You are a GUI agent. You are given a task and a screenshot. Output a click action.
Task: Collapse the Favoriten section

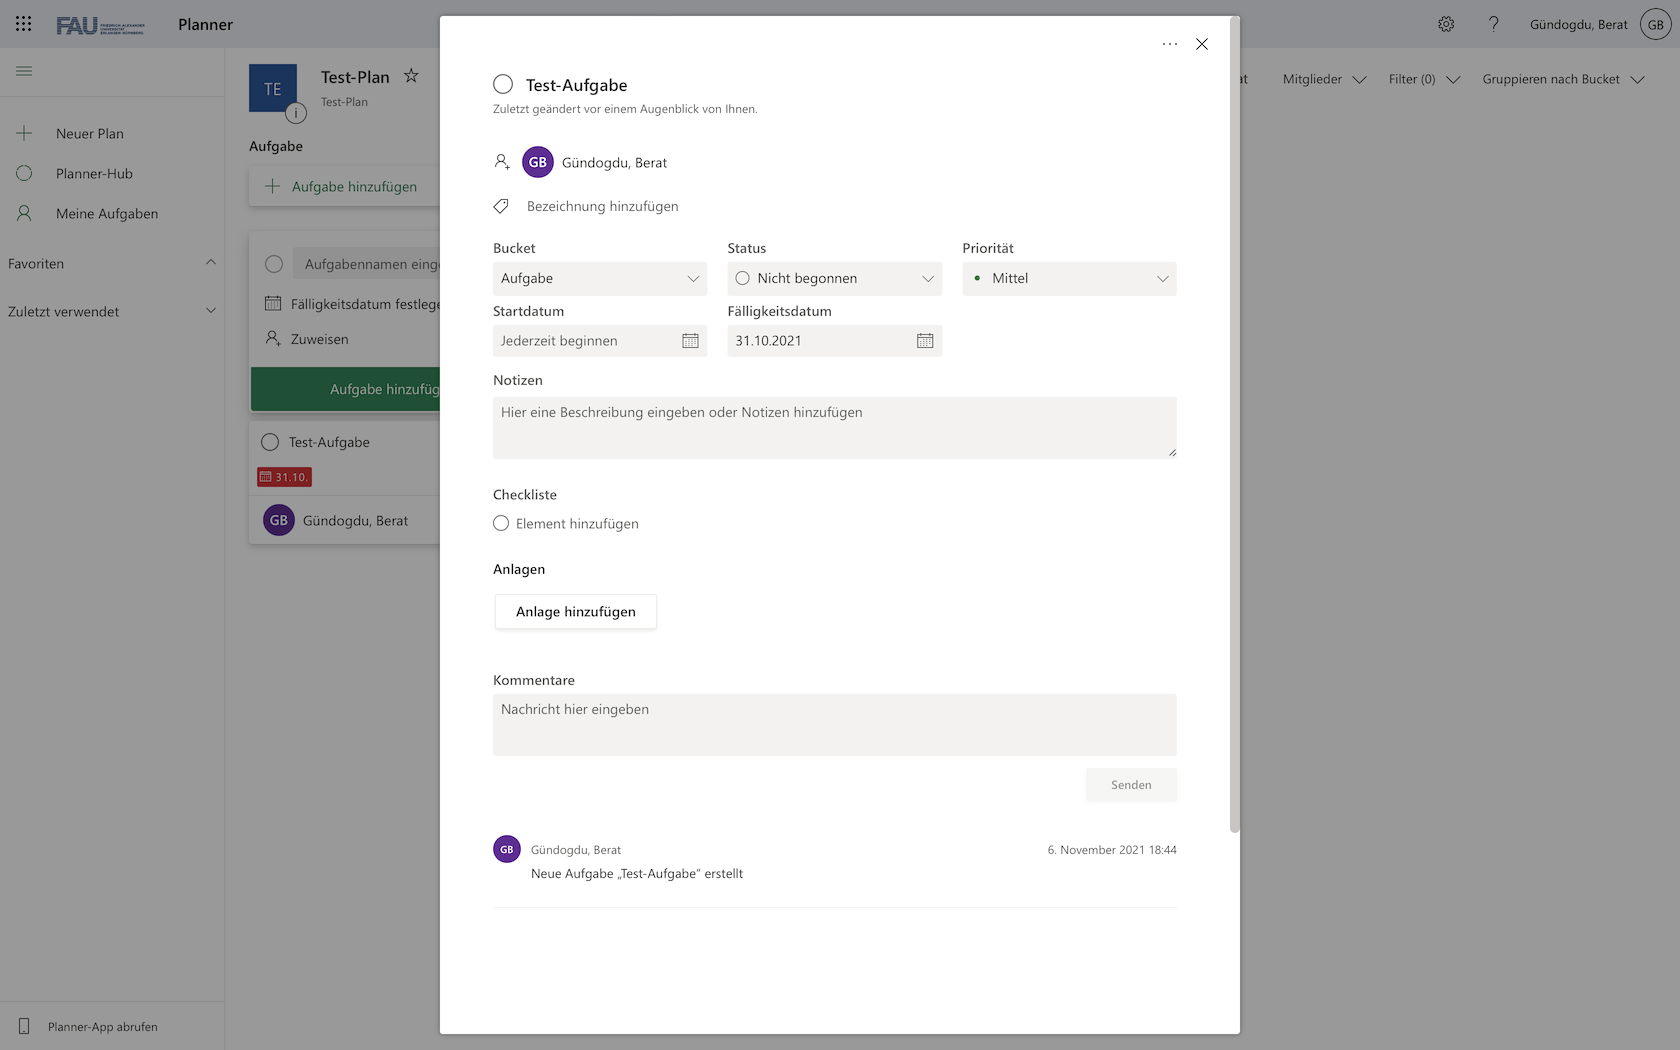point(211,262)
